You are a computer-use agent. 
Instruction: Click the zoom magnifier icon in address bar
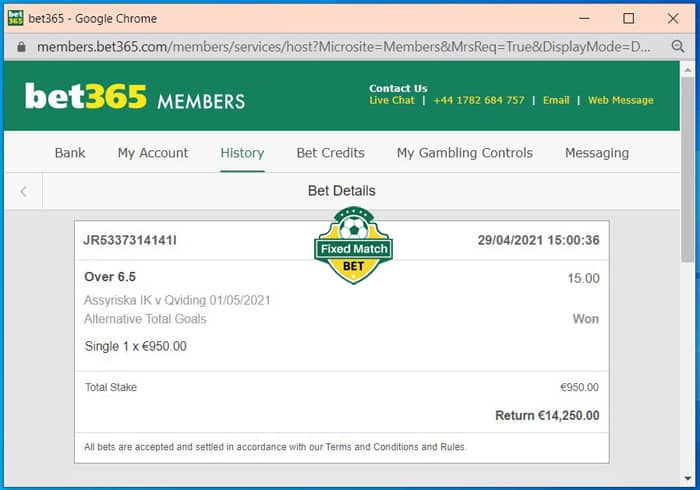678,46
